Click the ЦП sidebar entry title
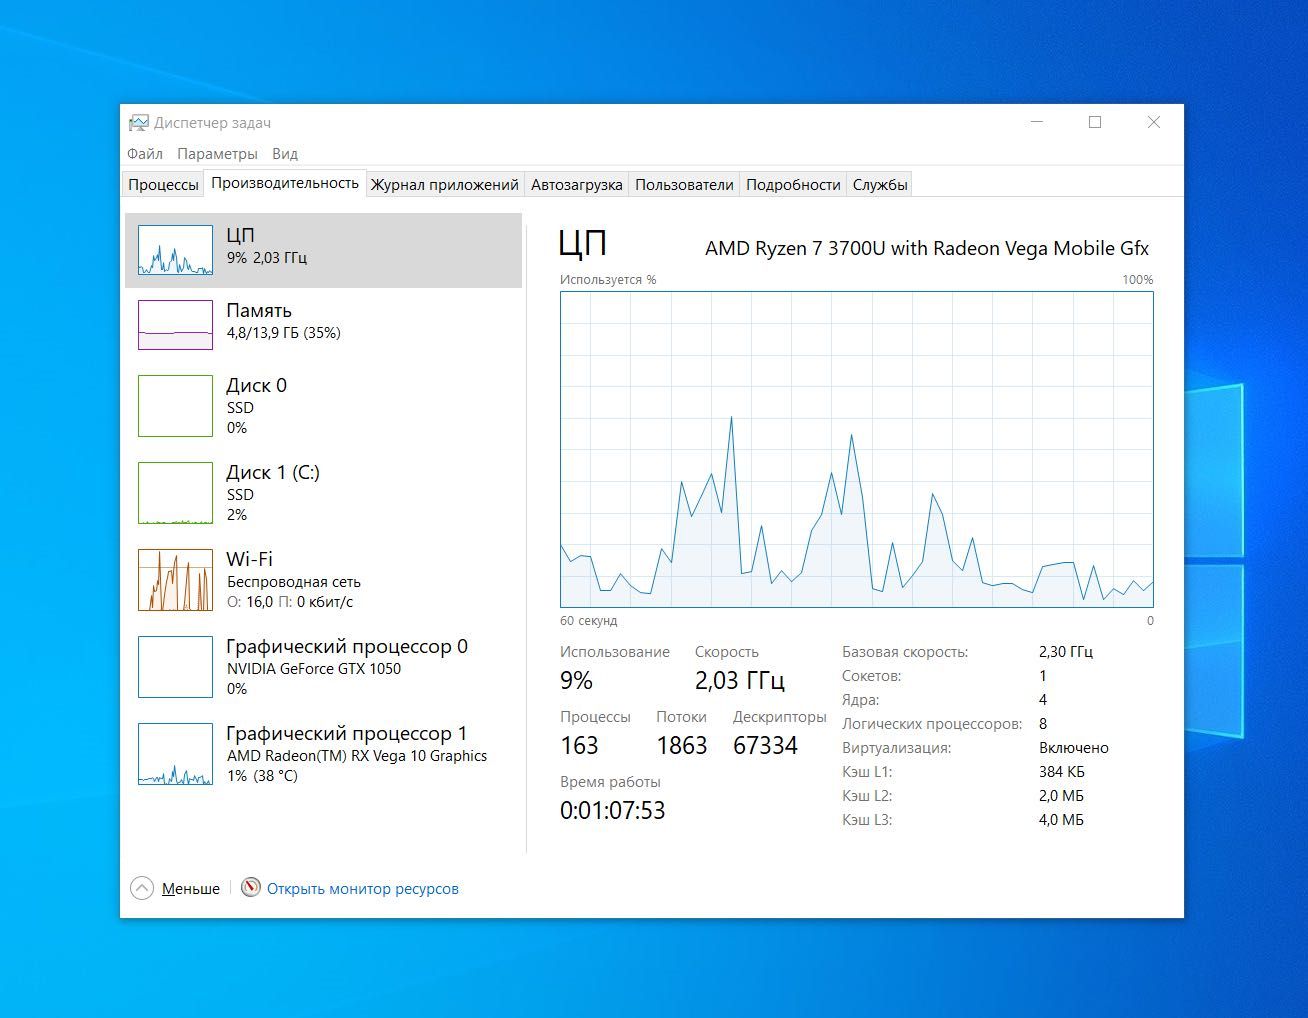 pos(240,235)
